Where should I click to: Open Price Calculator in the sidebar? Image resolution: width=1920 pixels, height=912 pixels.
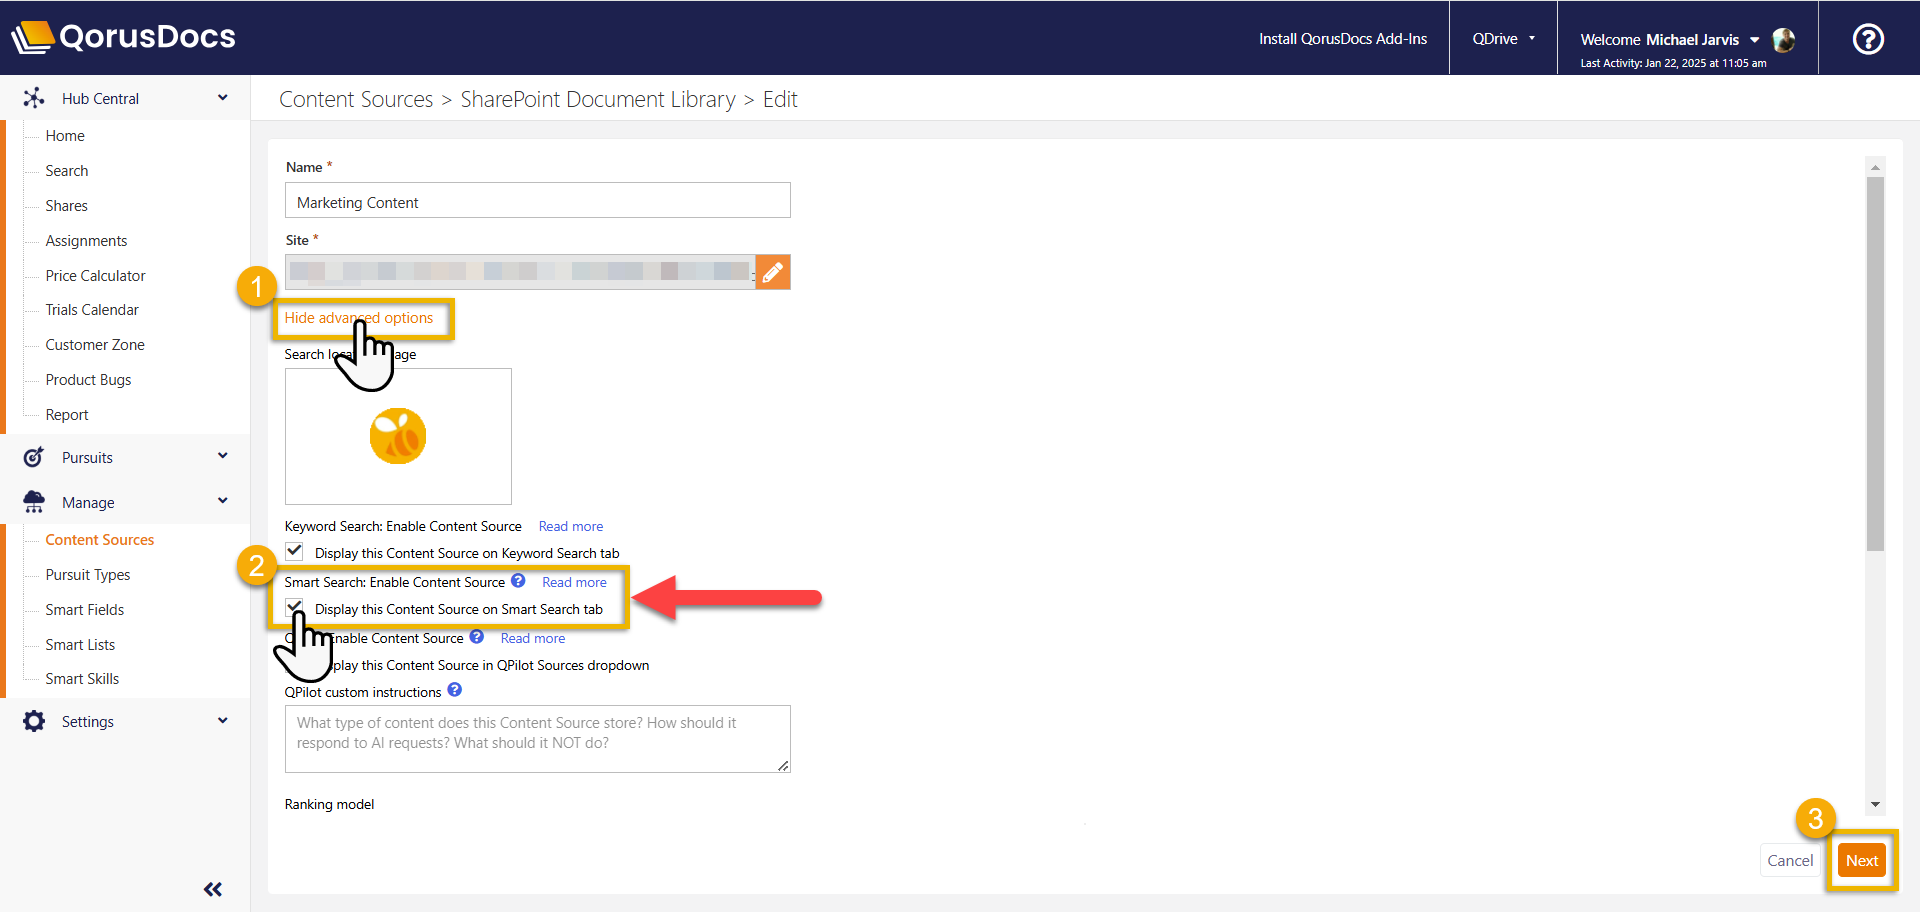click(x=95, y=276)
